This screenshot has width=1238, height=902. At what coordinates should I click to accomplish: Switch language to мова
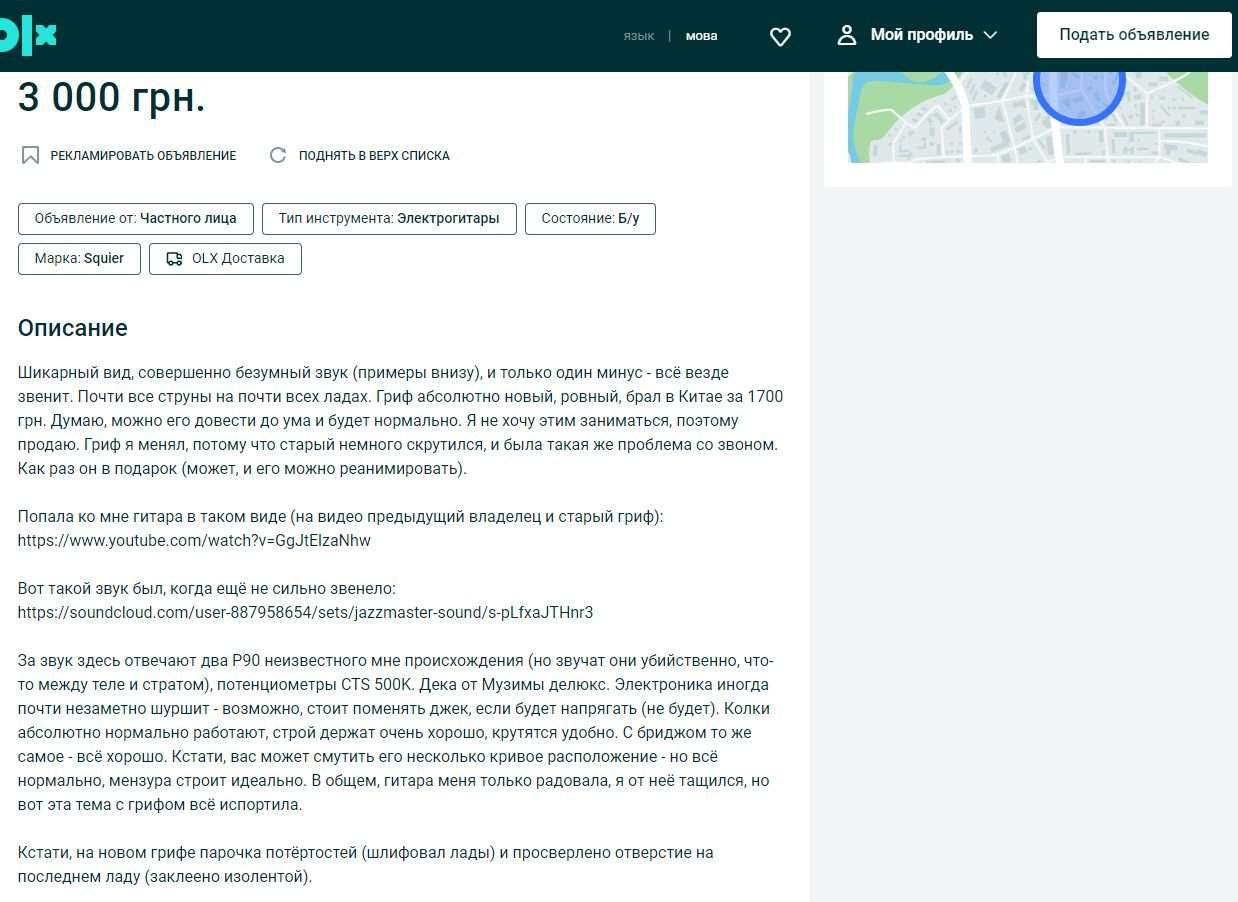701,36
